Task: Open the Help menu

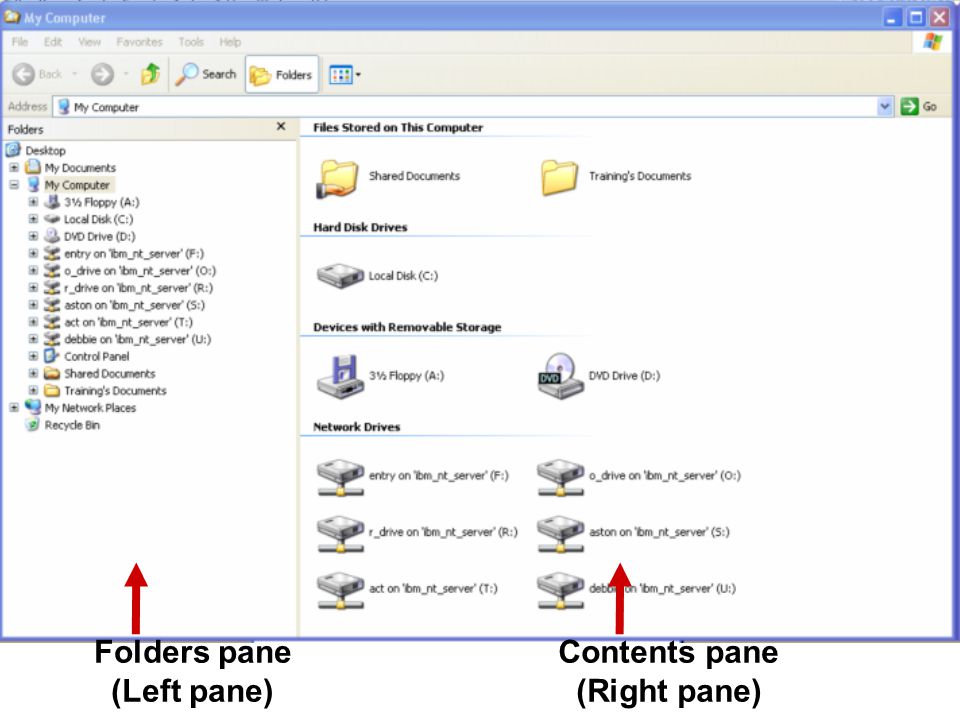Action: [x=230, y=42]
